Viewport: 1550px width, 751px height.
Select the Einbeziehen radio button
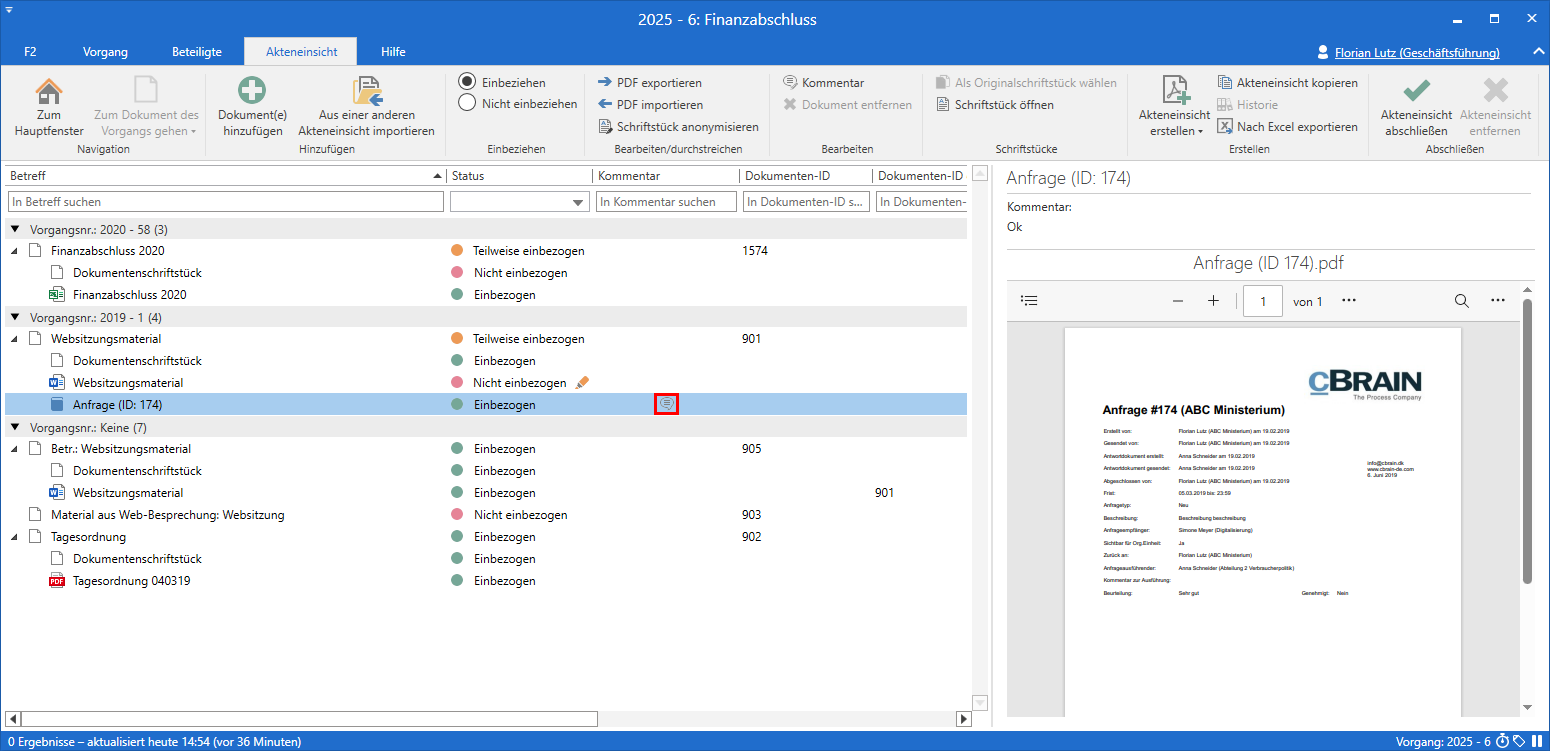pos(467,82)
